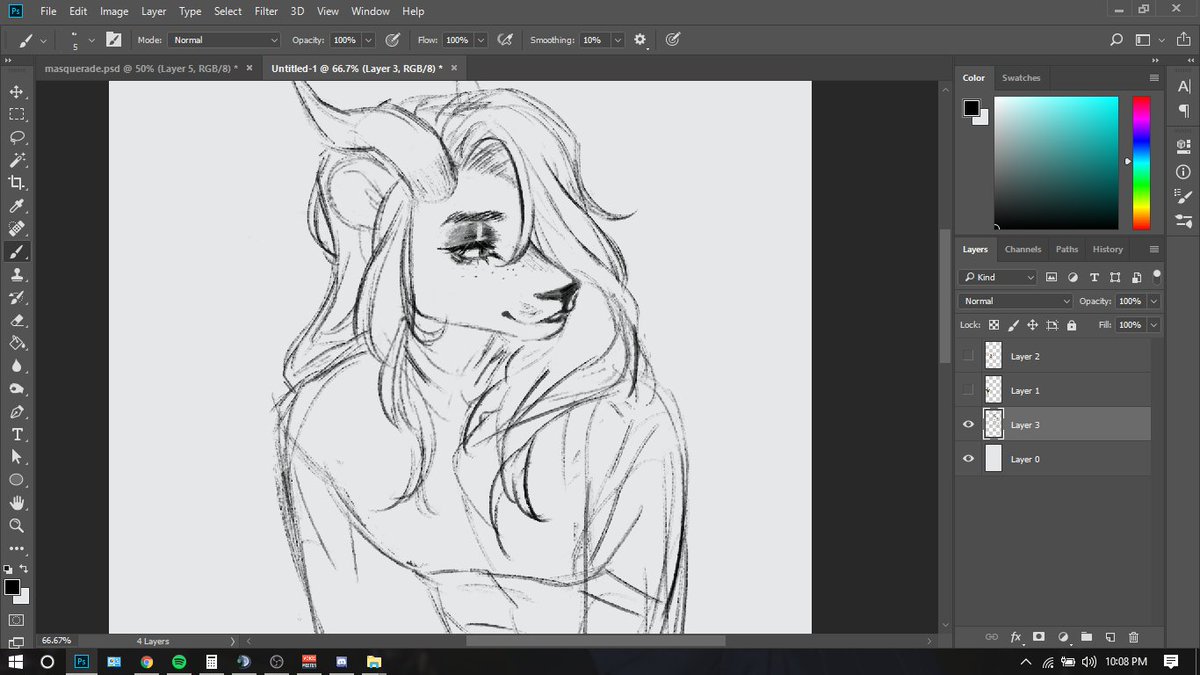
Task: Select the Zoom tool
Action: 17,525
